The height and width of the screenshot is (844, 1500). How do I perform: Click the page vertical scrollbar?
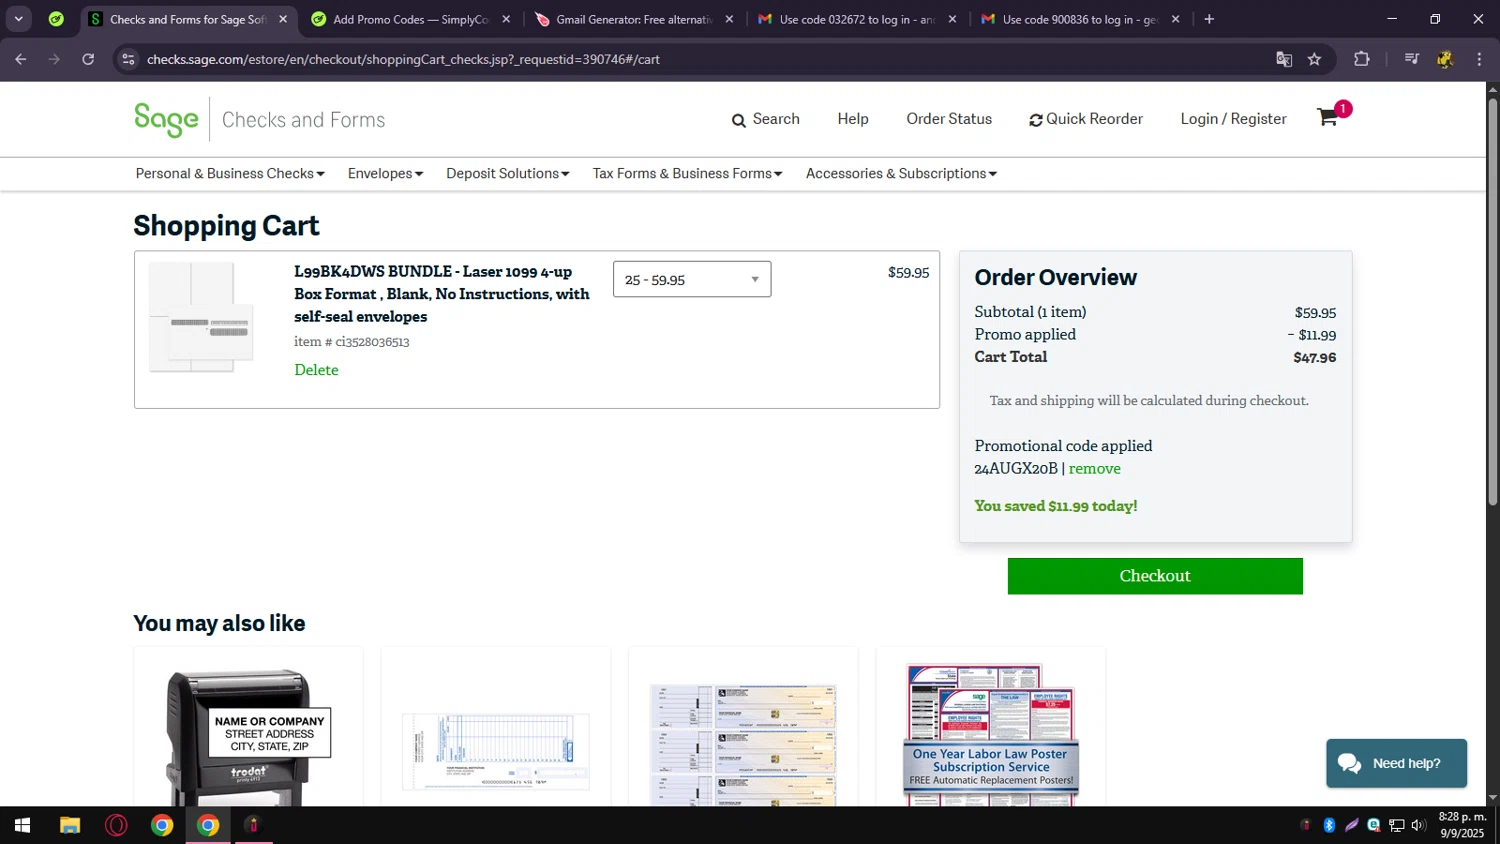[x=1493, y=300]
